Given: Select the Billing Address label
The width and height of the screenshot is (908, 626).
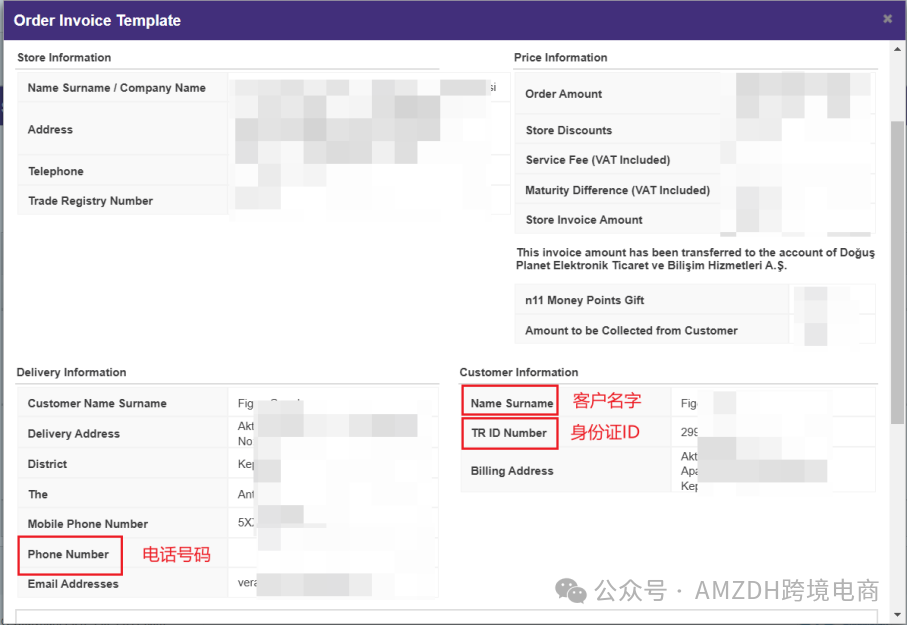Looking at the screenshot, I should click(512, 471).
